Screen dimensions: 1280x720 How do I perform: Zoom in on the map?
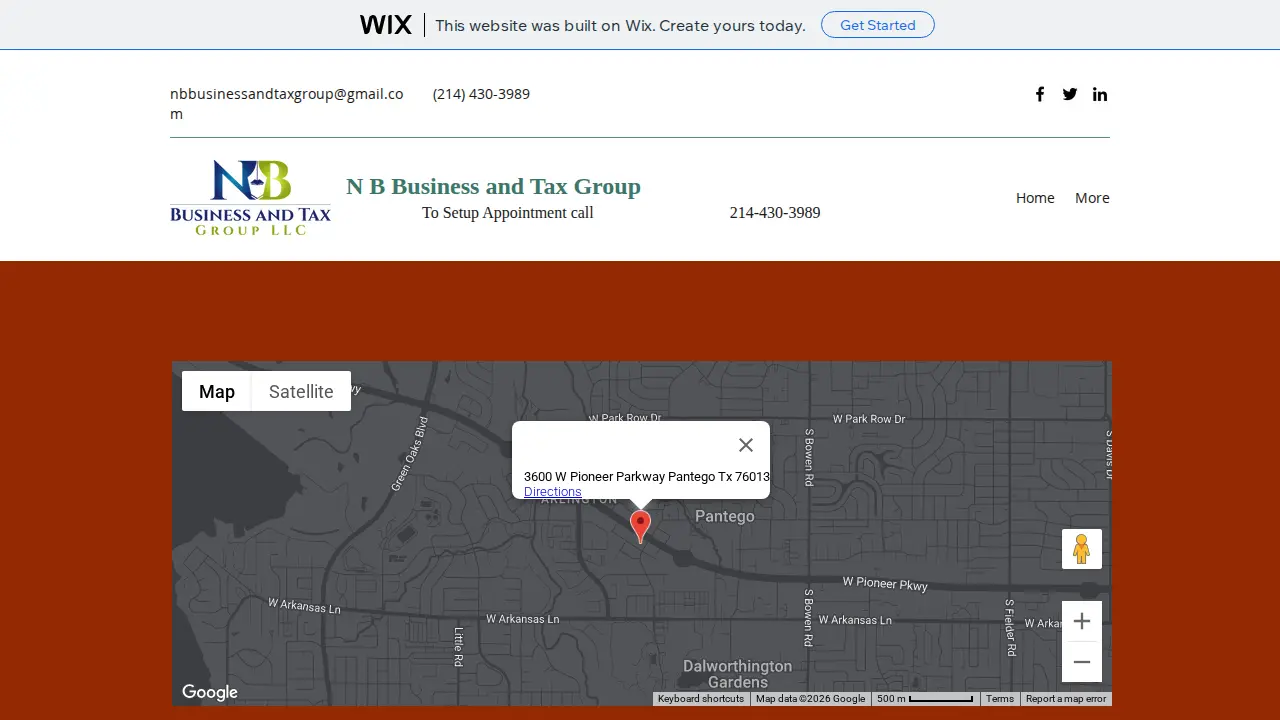coord(1082,621)
